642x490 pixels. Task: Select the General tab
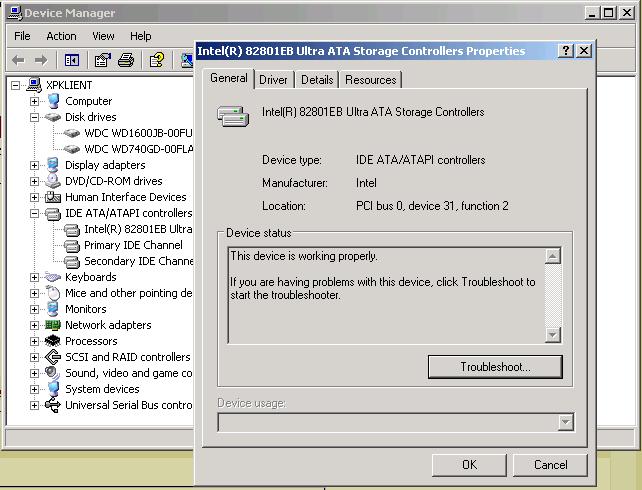[x=228, y=78]
